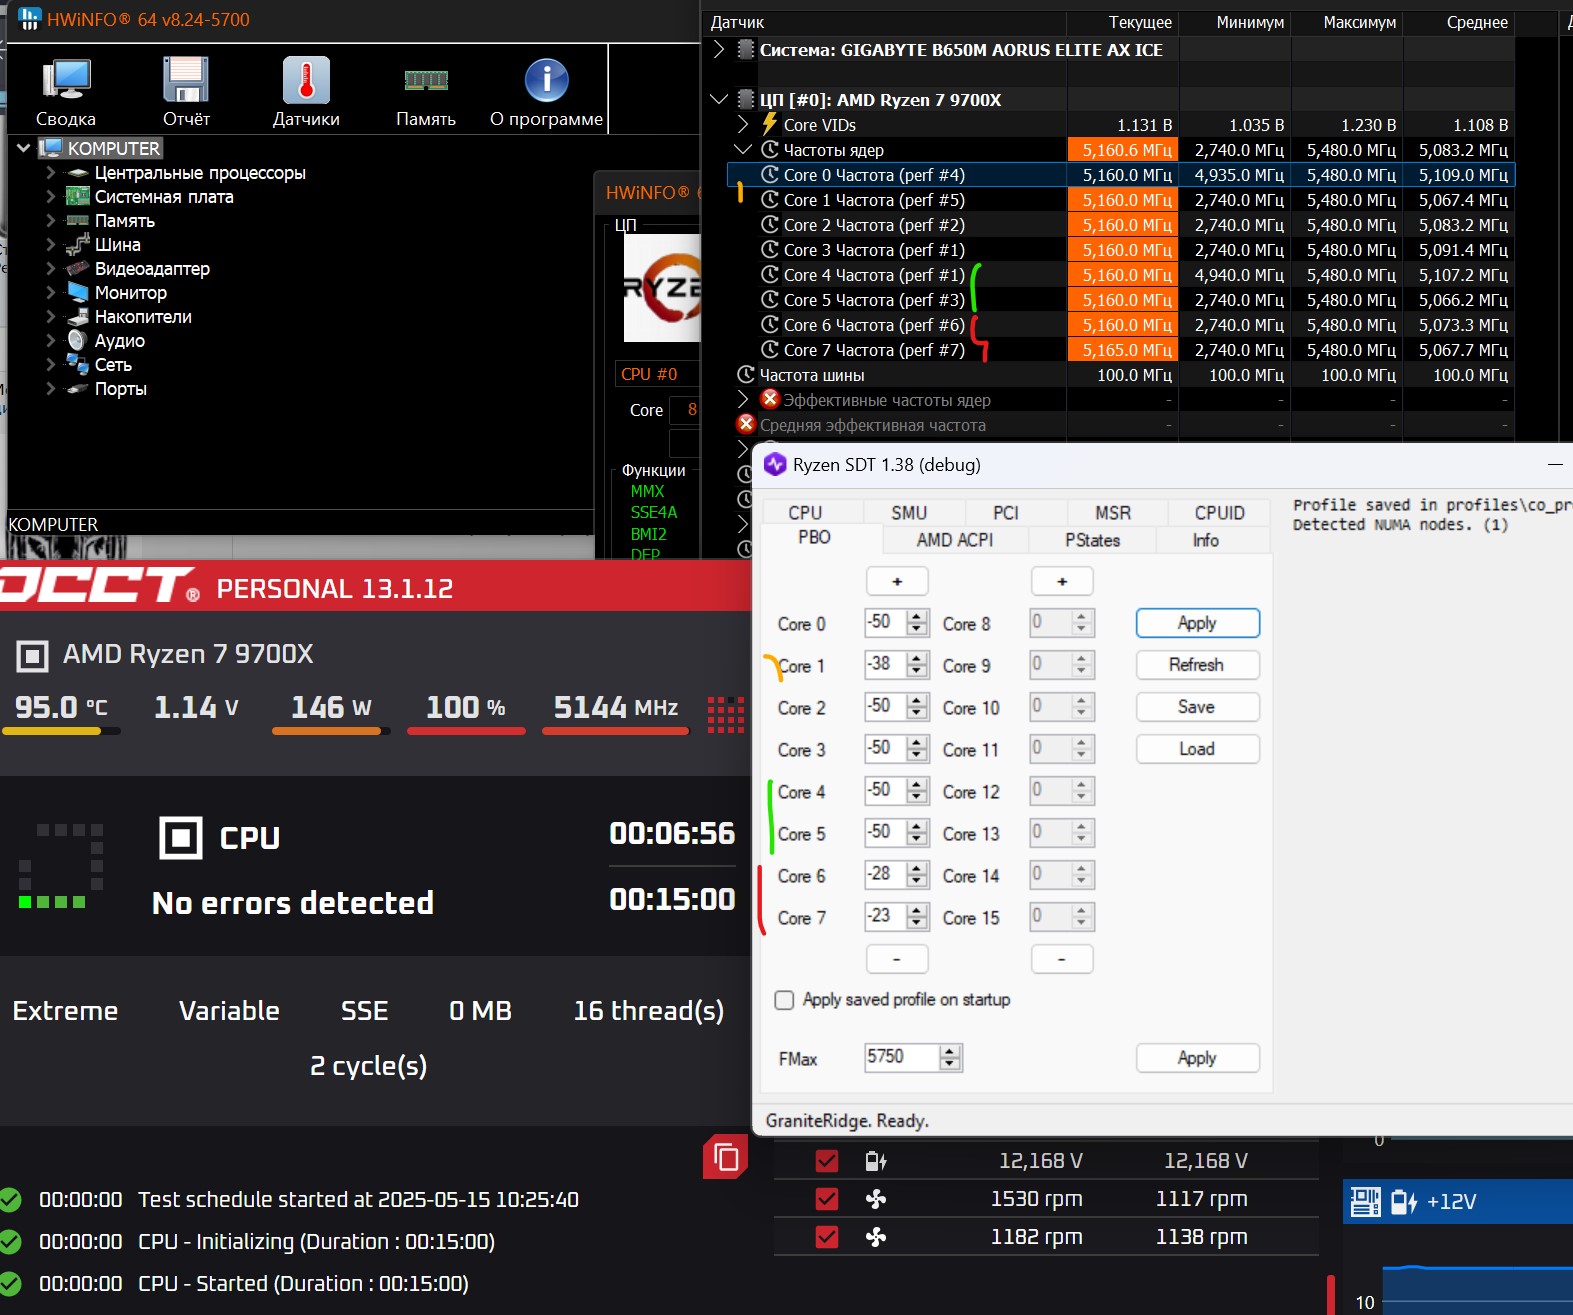Viewport: 1573px width, 1315px height.
Task: Uncheck the checkbox in the 1182 rpm row
Action: tap(827, 1237)
